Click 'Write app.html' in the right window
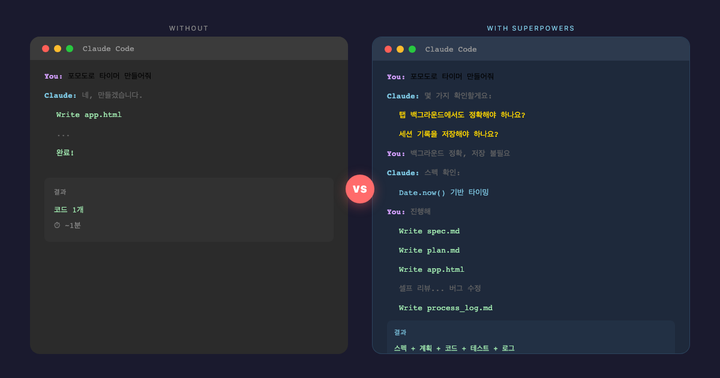This screenshot has width=720, height=378. tap(432, 270)
